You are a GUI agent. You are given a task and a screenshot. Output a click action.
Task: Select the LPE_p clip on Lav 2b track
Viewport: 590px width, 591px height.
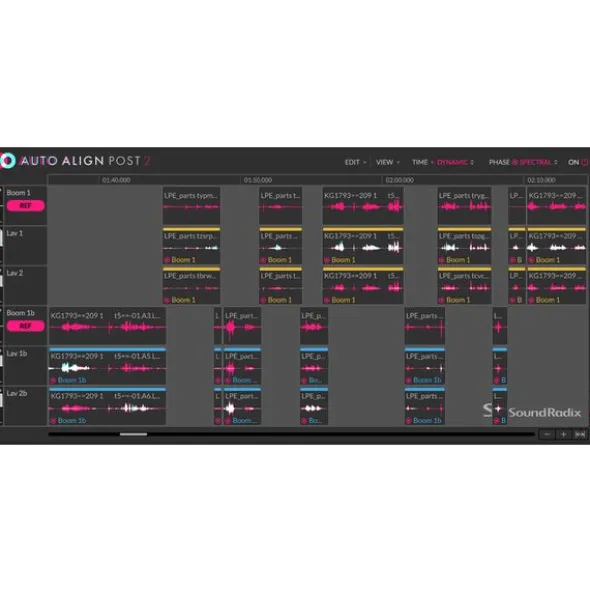point(314,406)
